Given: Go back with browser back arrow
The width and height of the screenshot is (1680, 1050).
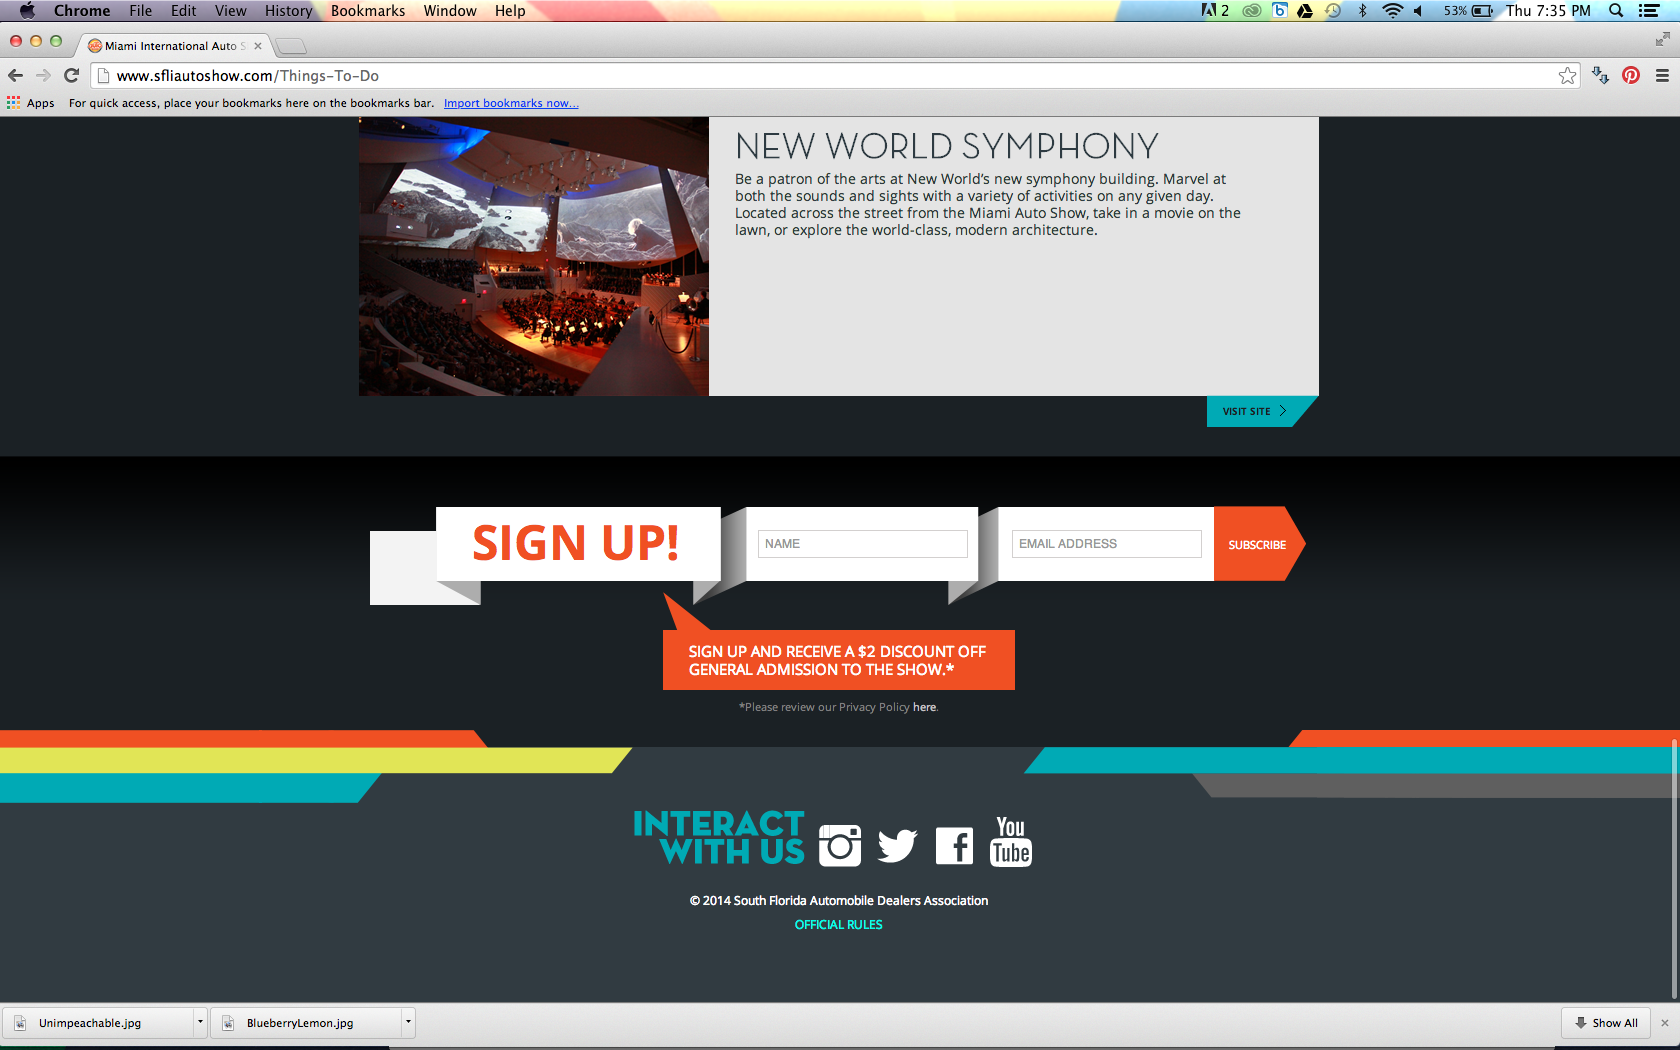Looking at the screenshot, I should (15, 75).
